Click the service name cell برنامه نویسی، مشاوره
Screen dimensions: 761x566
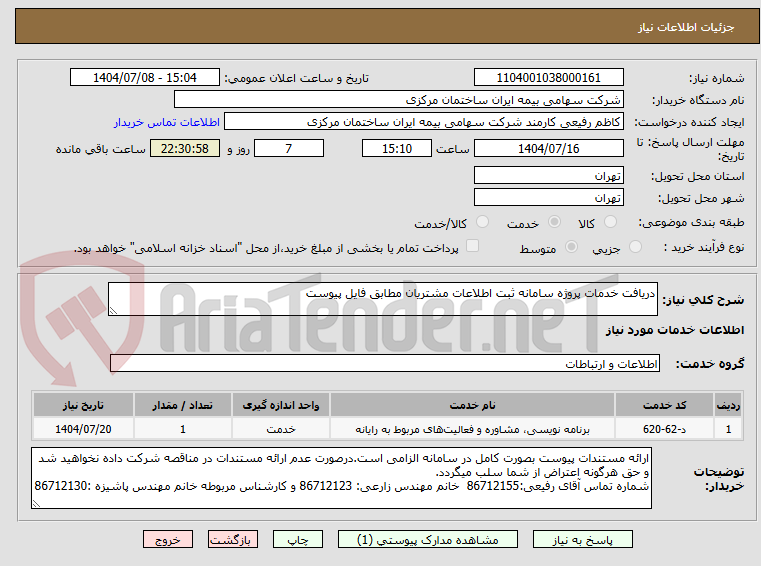point(472,429)
